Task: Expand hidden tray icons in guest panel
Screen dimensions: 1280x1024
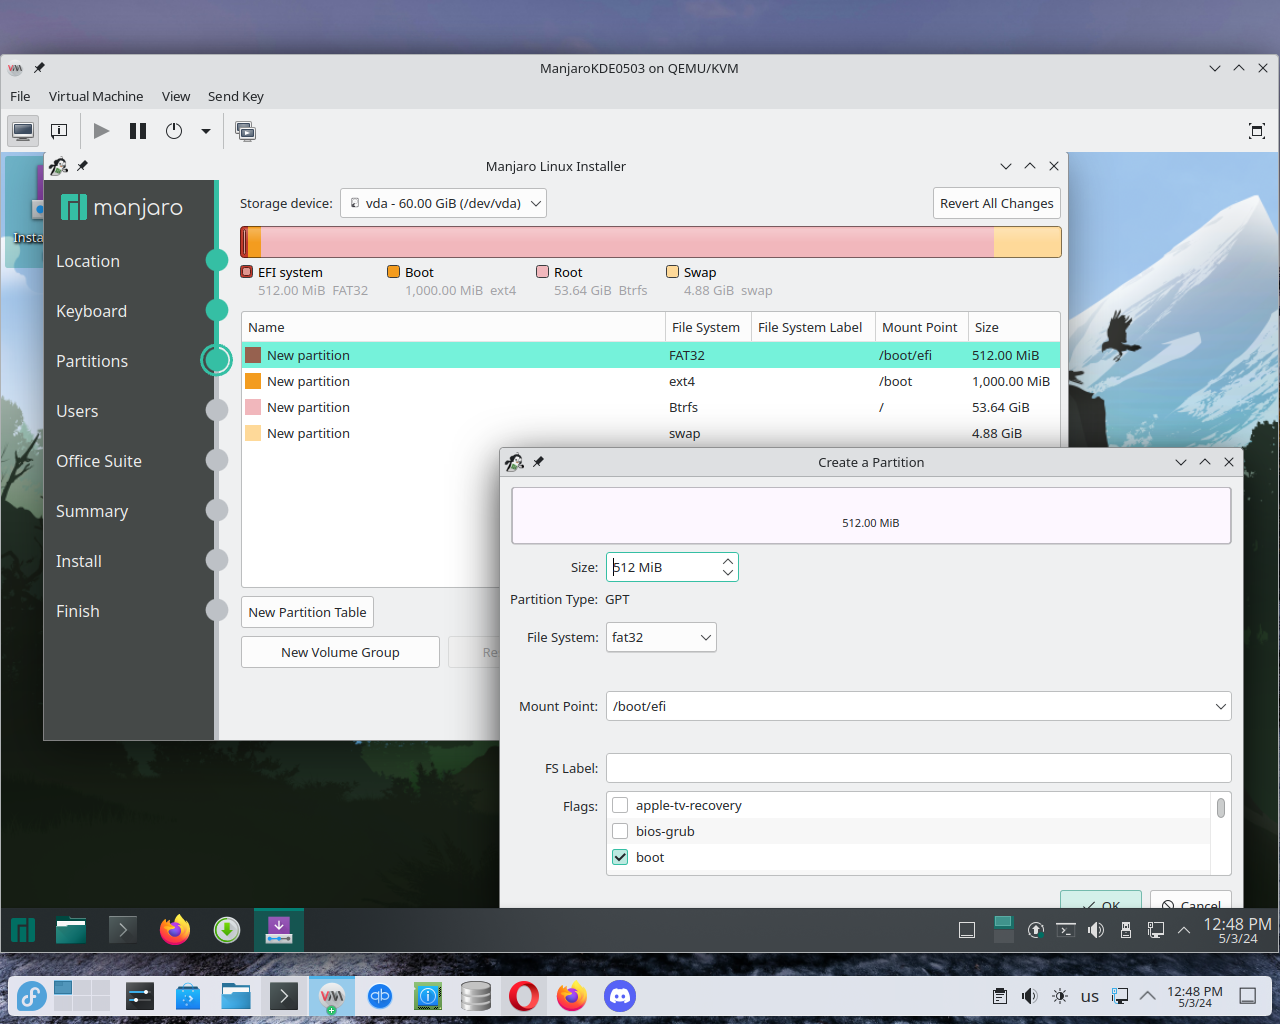Action: point(1184,930)
